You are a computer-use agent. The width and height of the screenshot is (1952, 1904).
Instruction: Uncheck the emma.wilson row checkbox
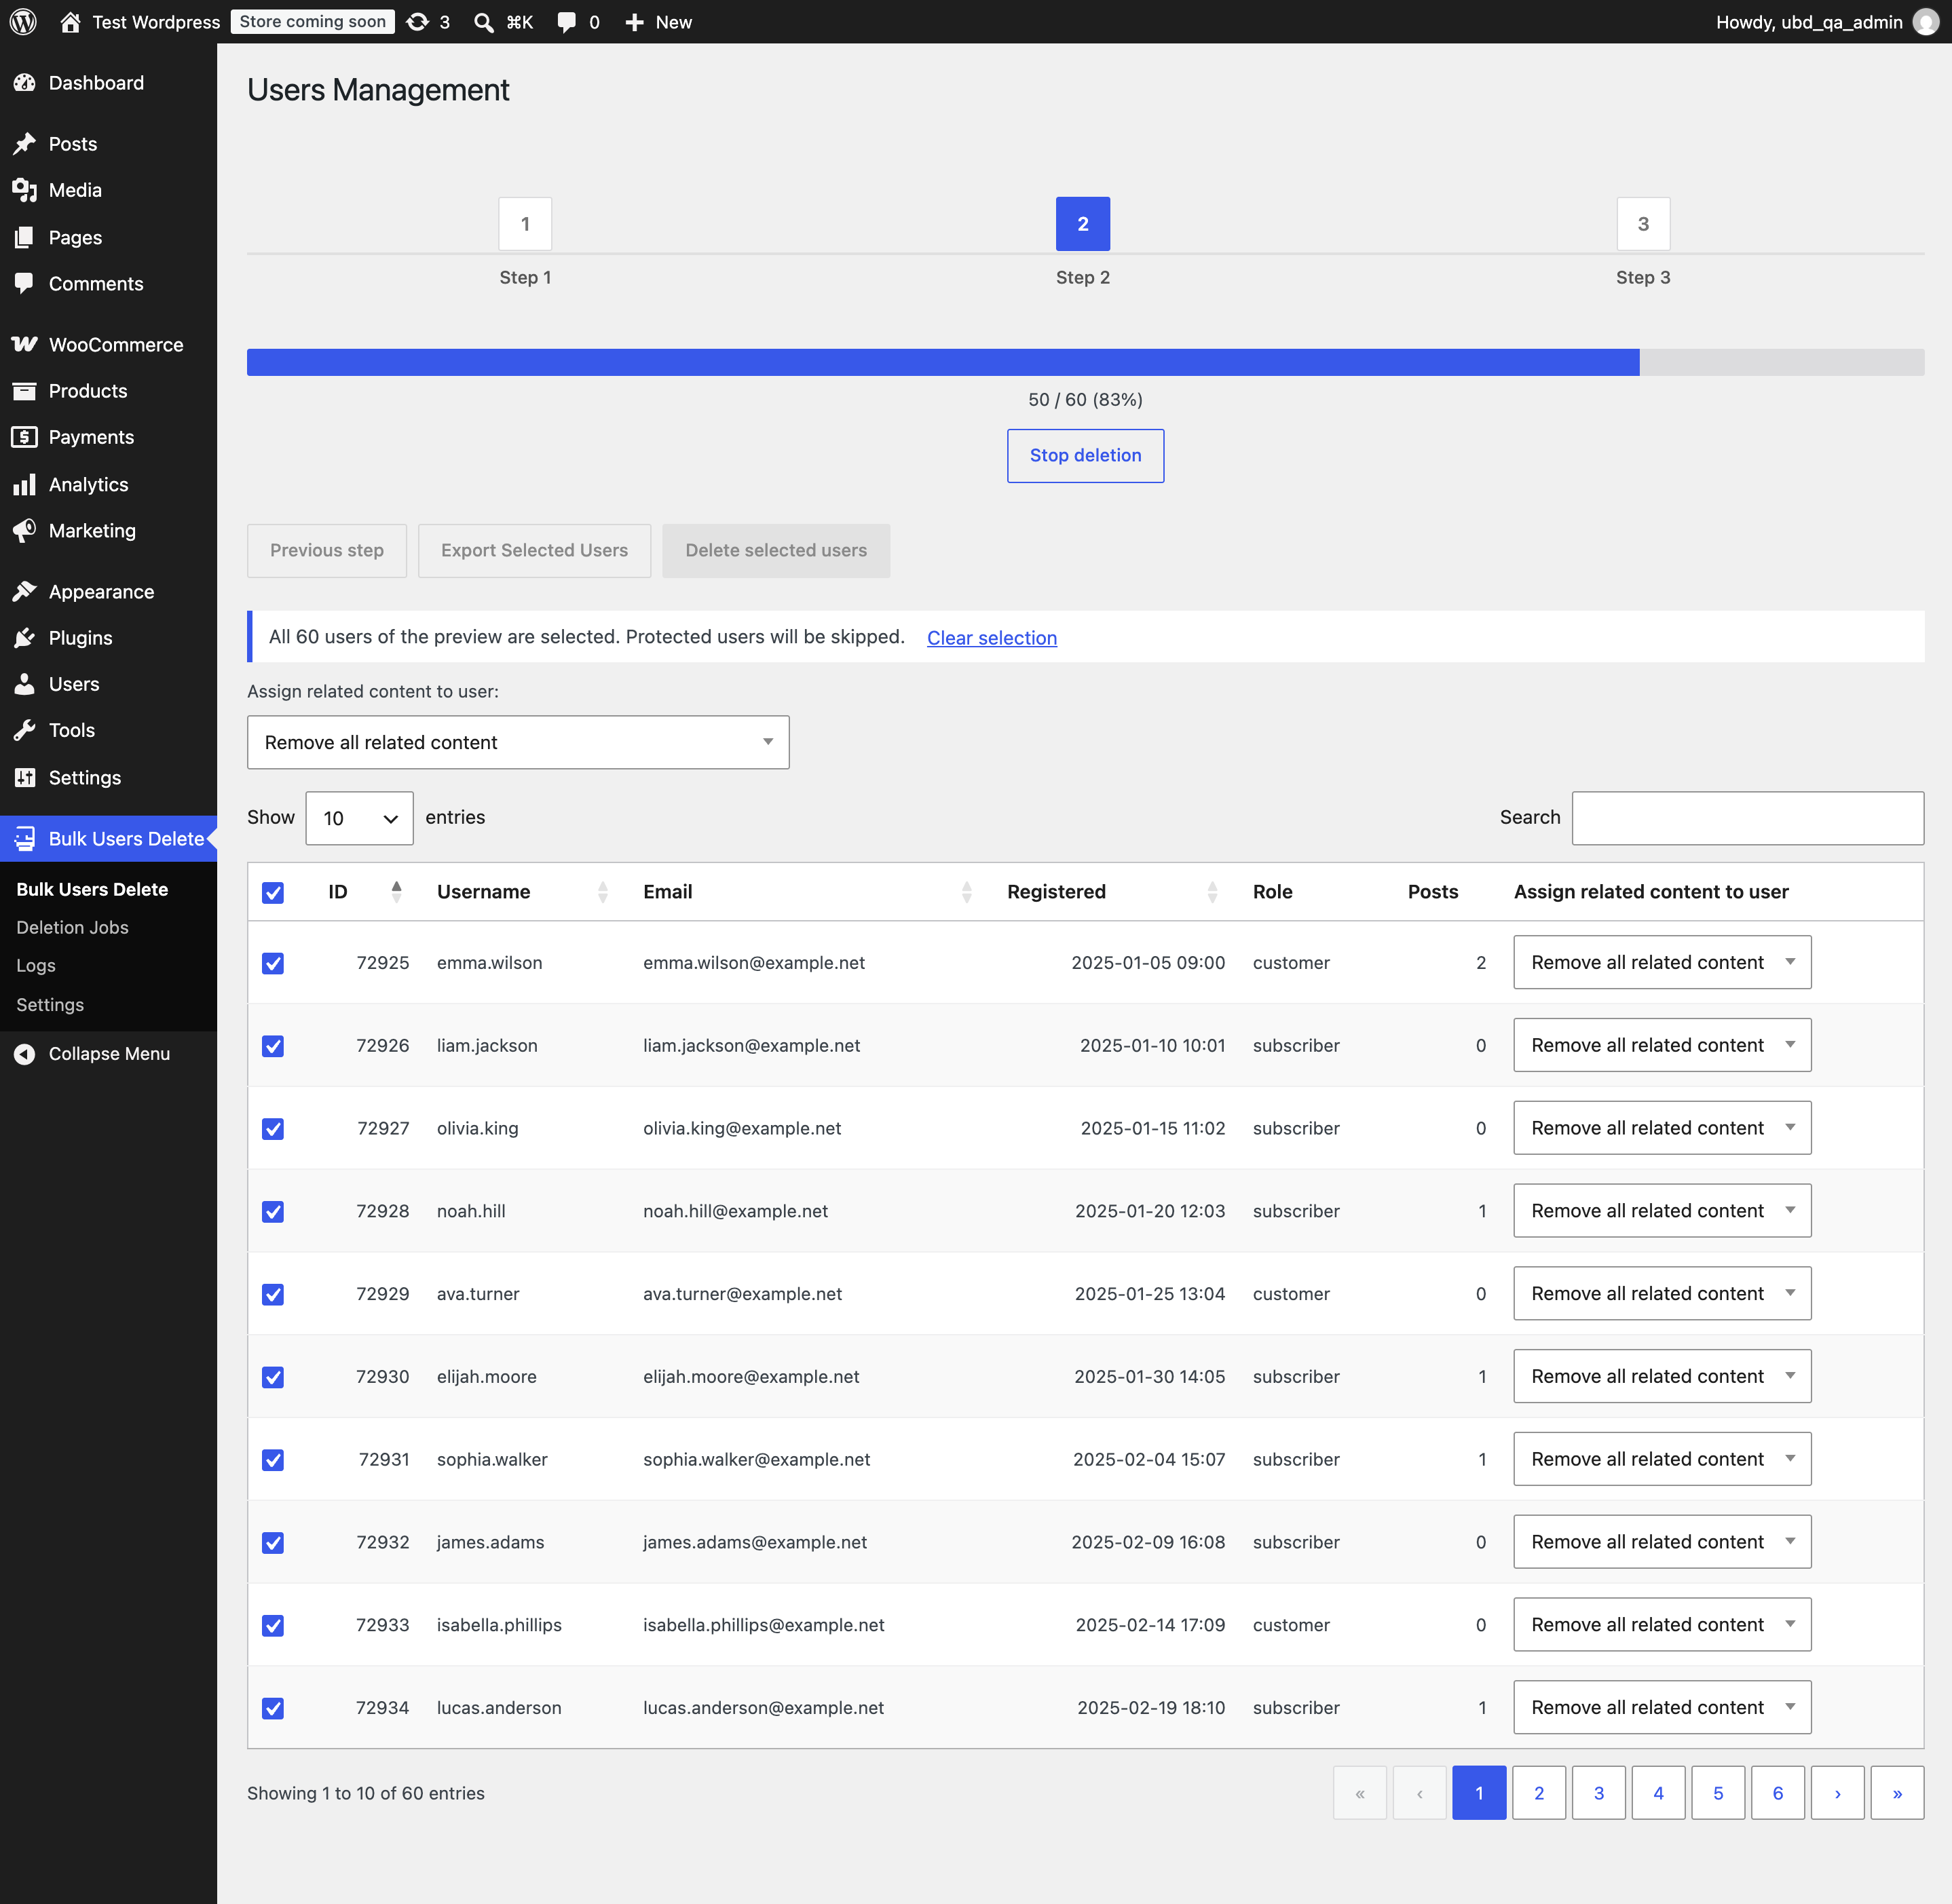(x=273, y=963)
